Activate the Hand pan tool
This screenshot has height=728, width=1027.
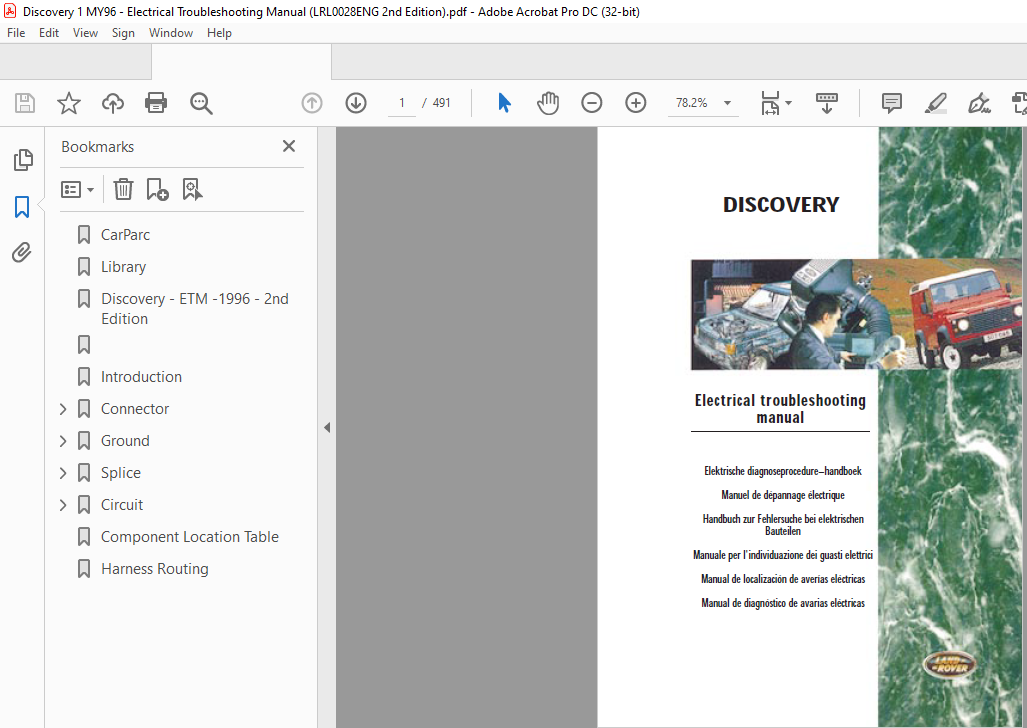[x=548, y=103]
